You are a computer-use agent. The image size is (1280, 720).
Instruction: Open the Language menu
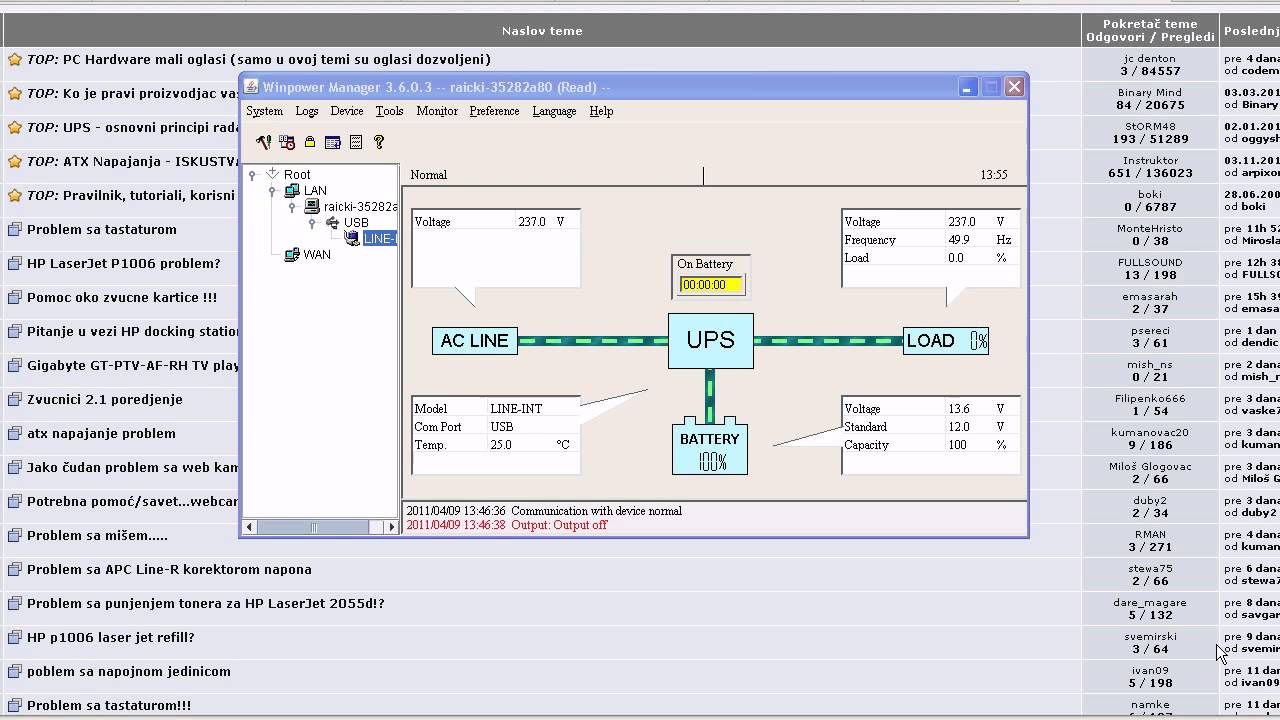[554, 111]
